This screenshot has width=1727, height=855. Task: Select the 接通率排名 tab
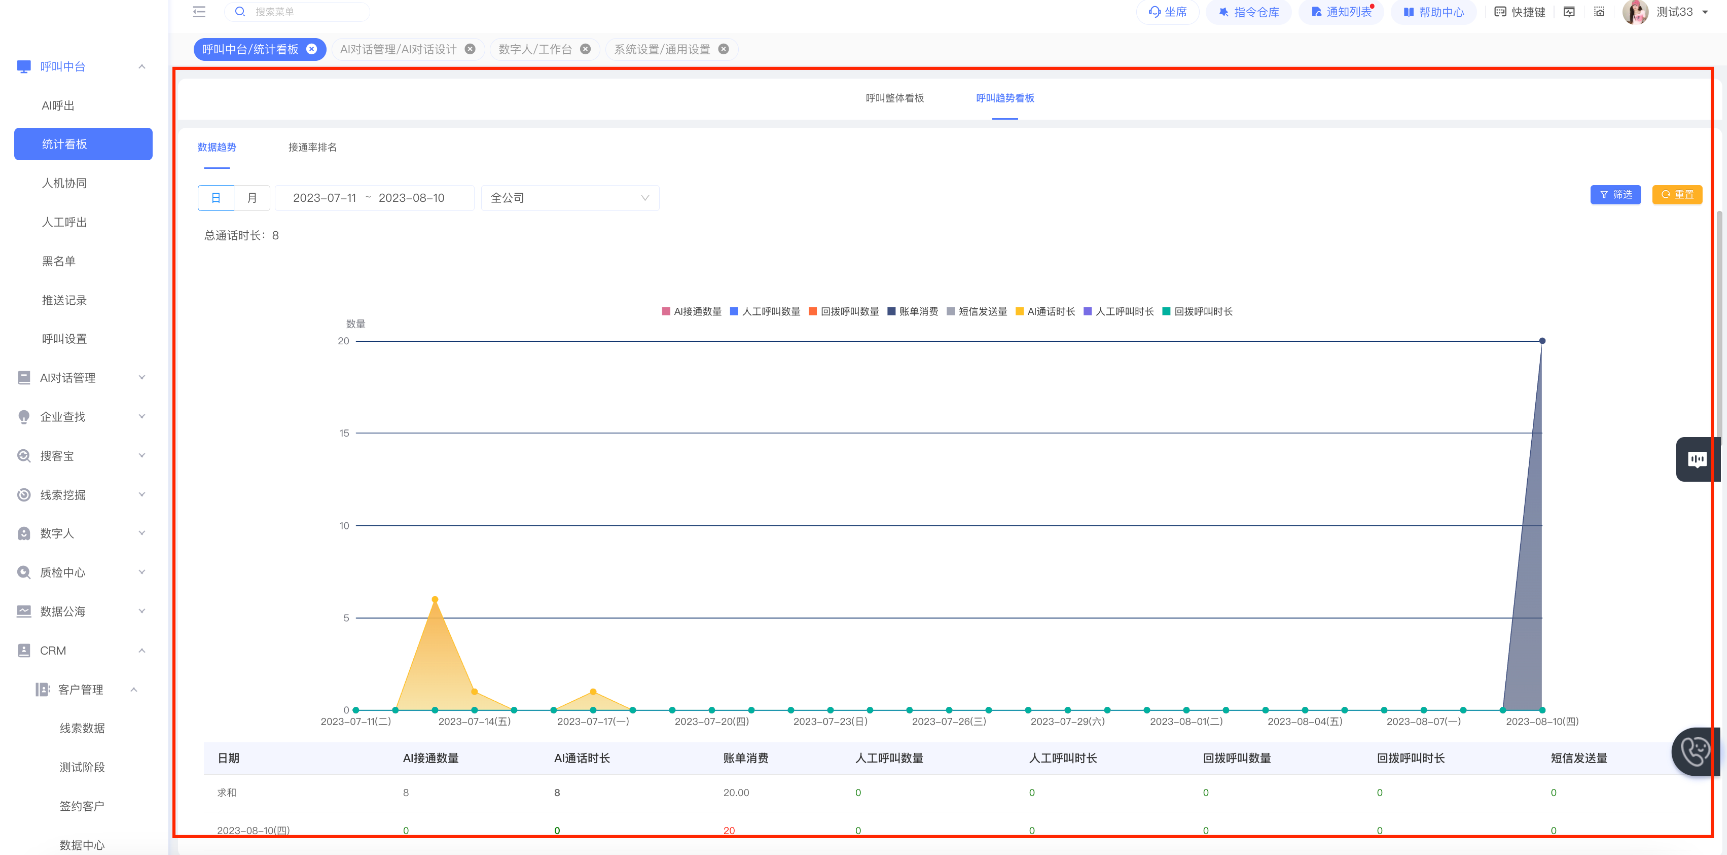point(312,147)
